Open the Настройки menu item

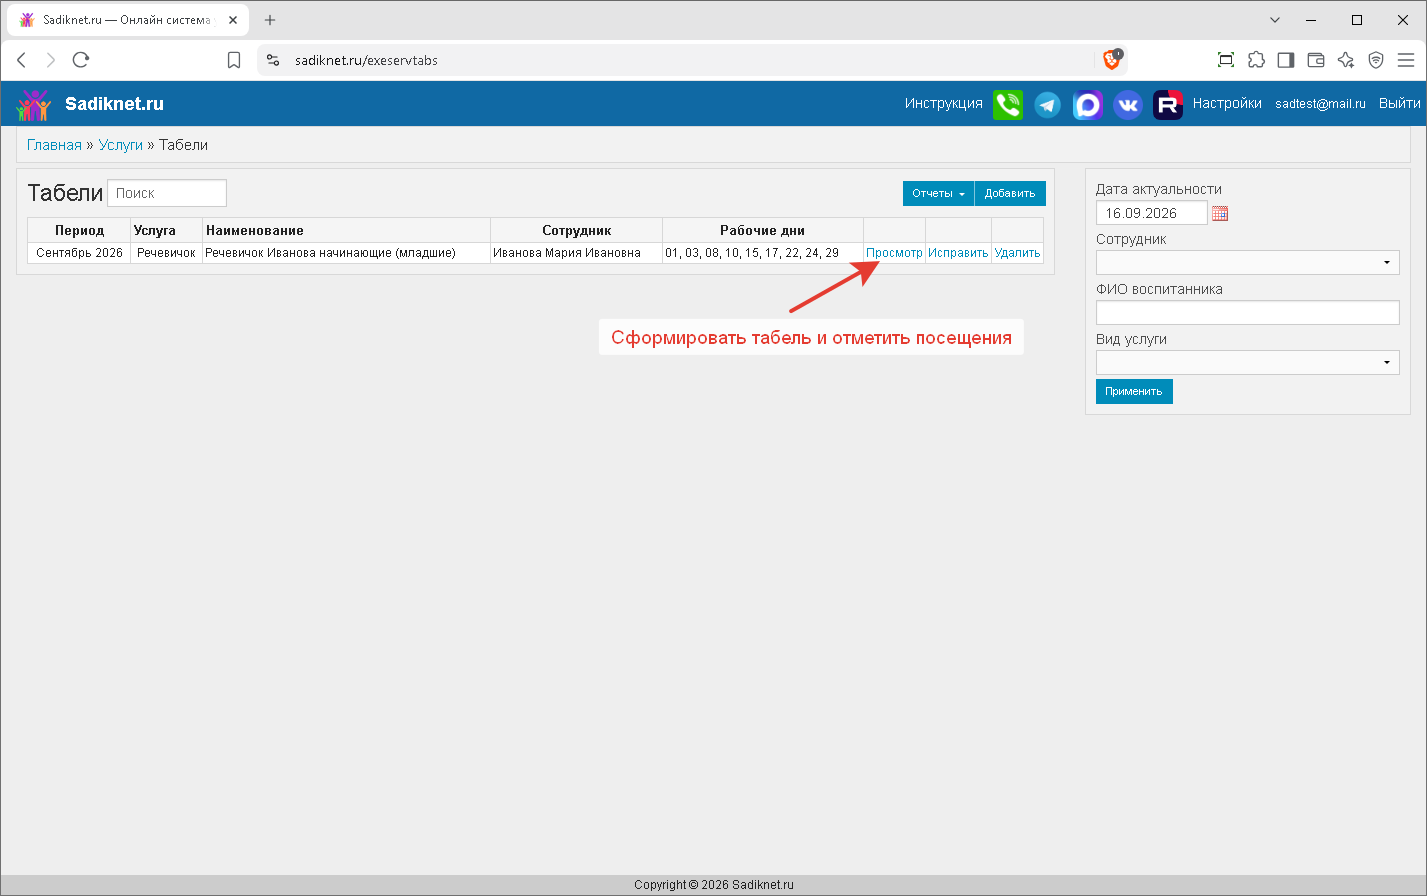[1227, 103]
